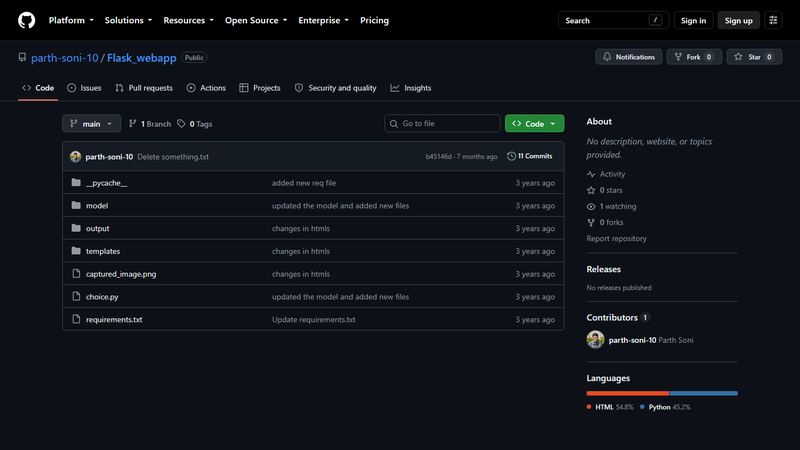The width and height of the screenshot is (800, 450).
Task: Open the green Code dropdown
Action: pos(534,123)
